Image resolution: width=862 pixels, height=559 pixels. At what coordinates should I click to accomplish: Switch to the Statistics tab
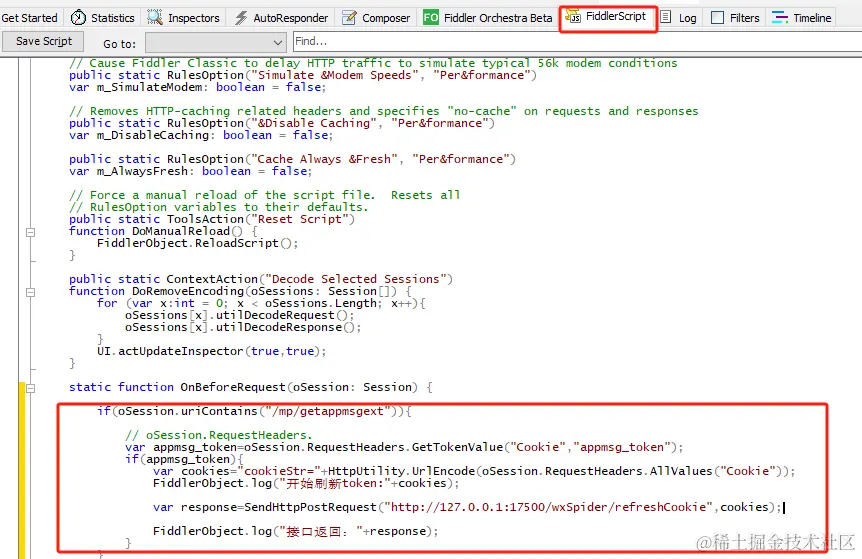click(x=103, y=18)
